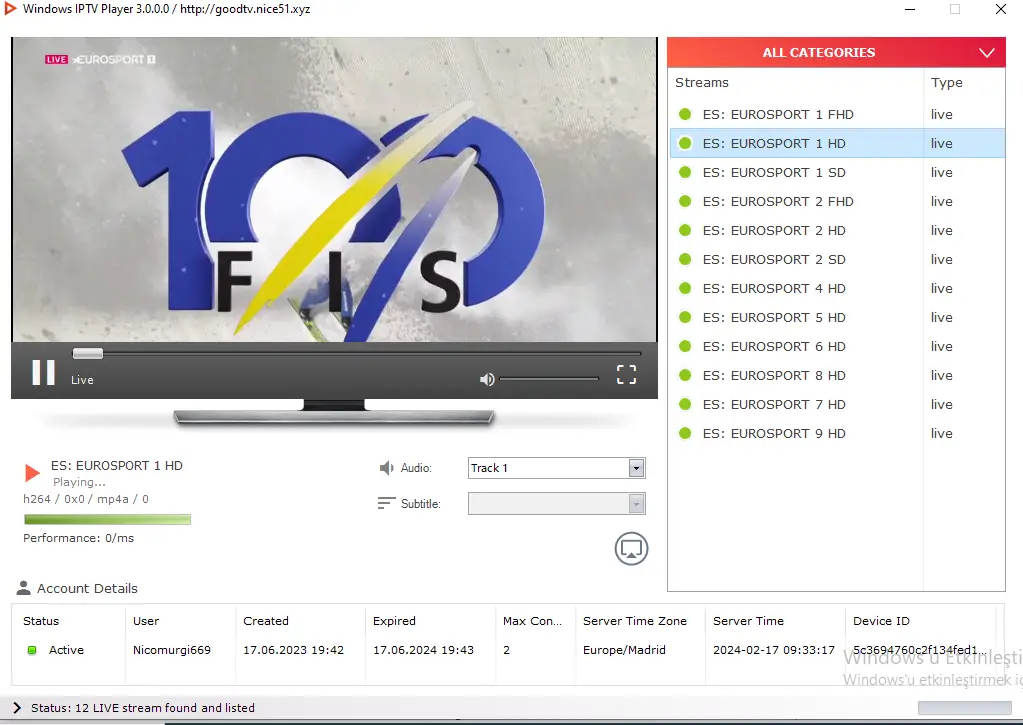Click the seek bar handle
Screen dimensions: 1023x725
click(x=87, y=353)
